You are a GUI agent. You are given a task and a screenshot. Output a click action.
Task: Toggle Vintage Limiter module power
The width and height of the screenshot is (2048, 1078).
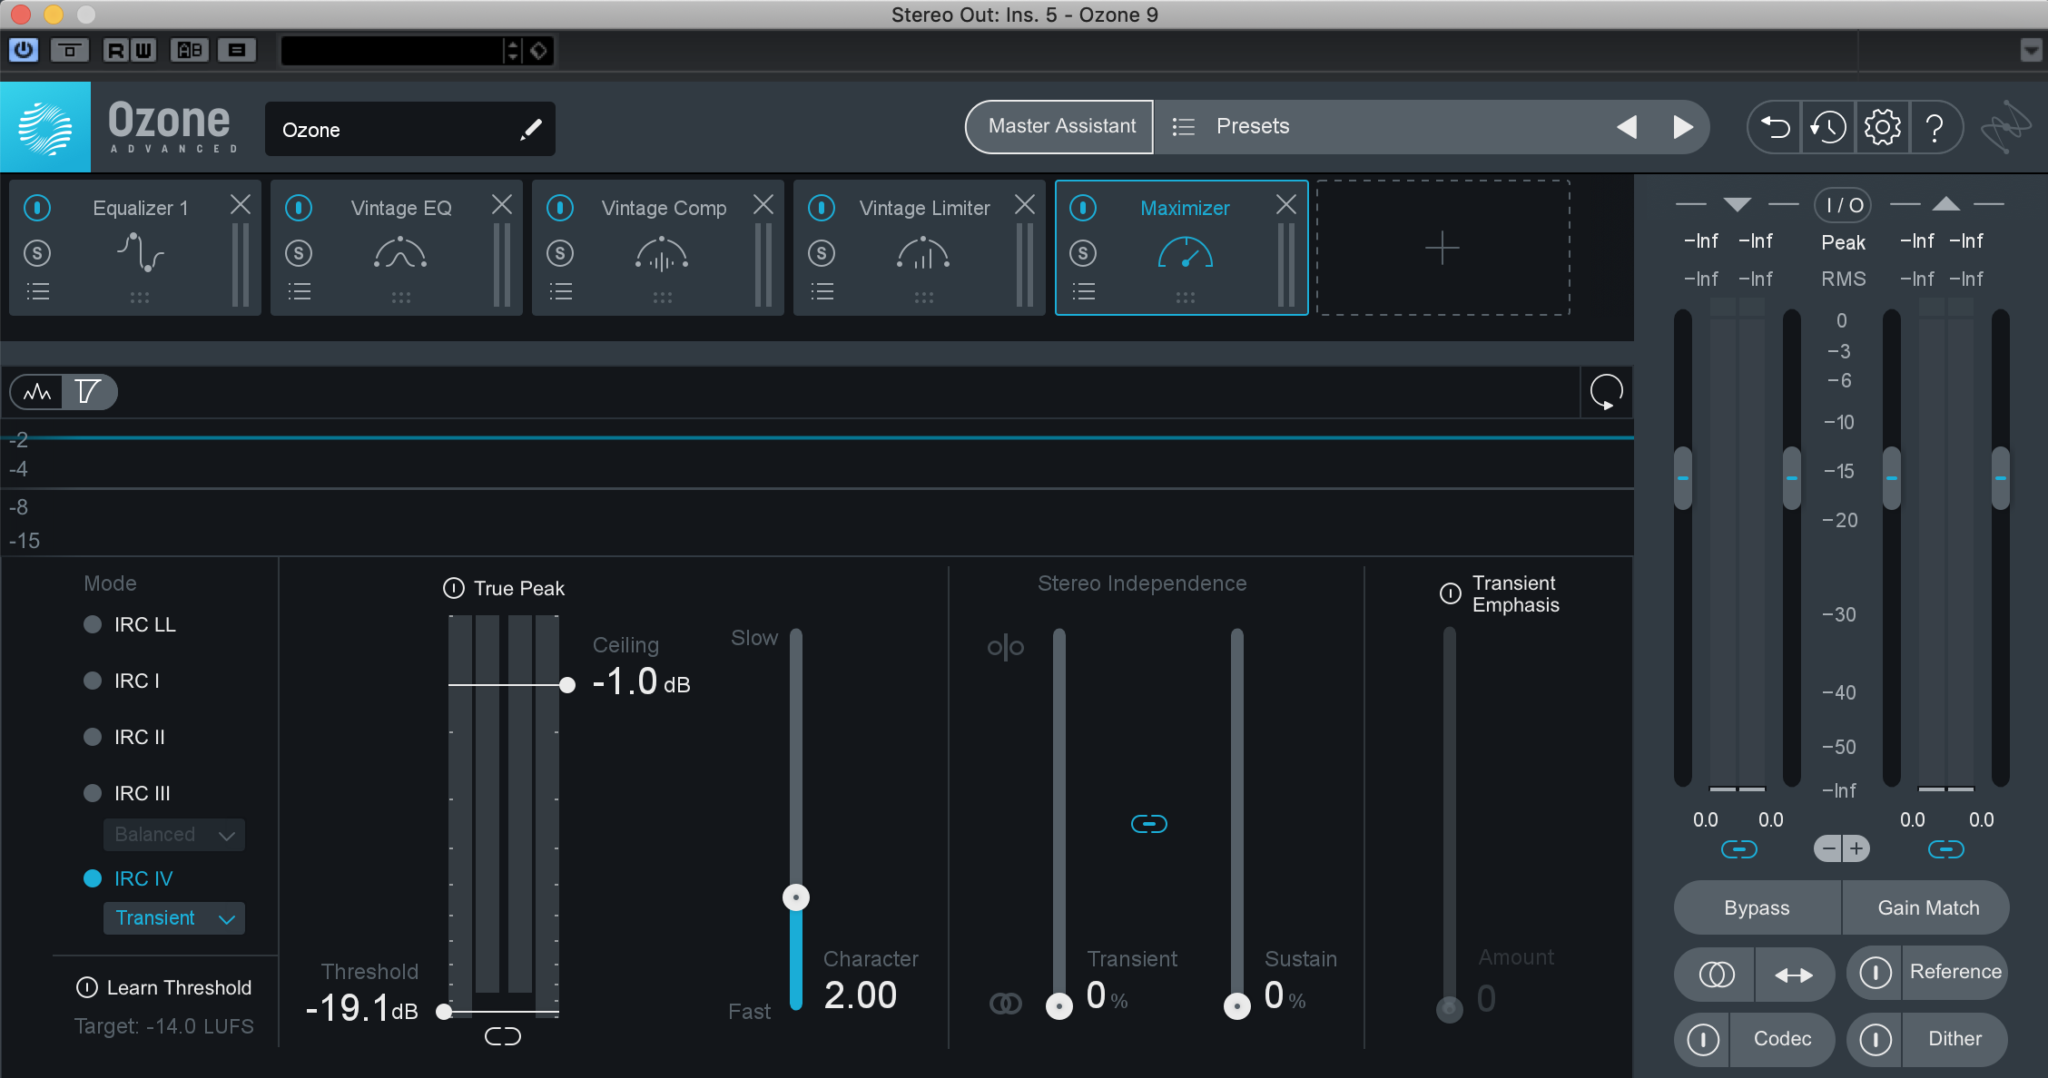(821, 207)
